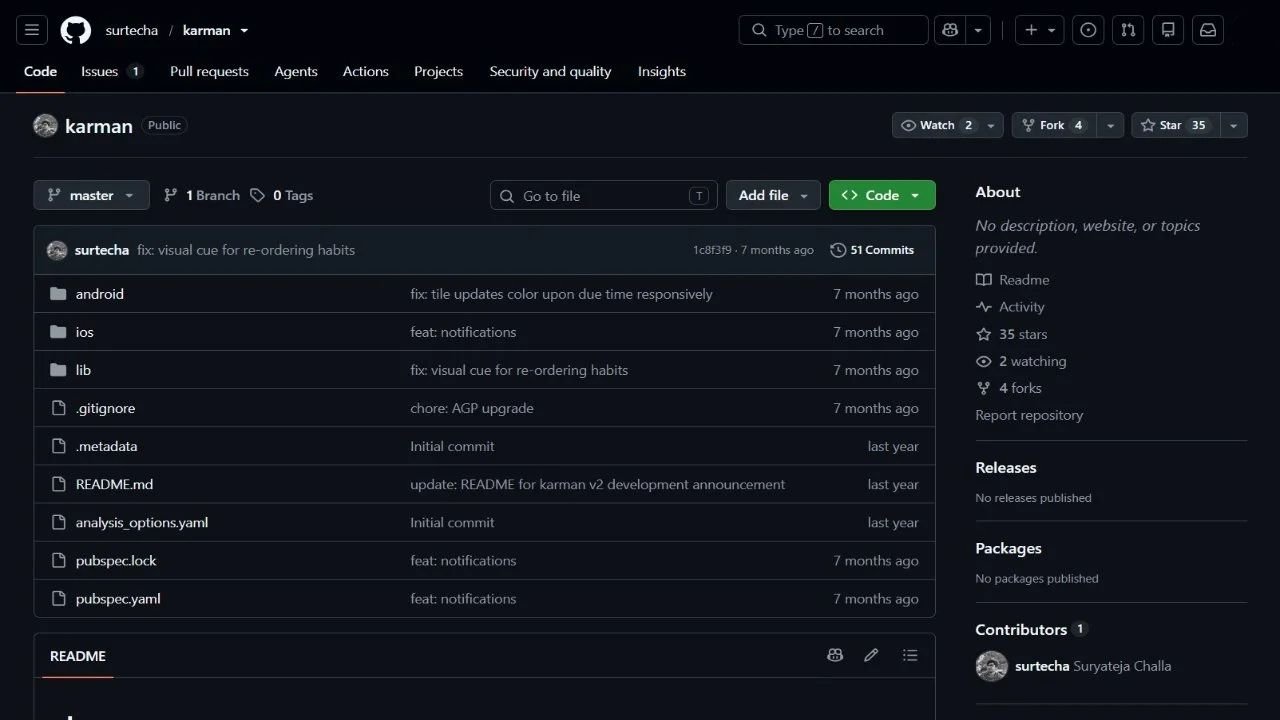
Task: Click the pubspec.yaml file icon
Action: [x=58, y=599]
